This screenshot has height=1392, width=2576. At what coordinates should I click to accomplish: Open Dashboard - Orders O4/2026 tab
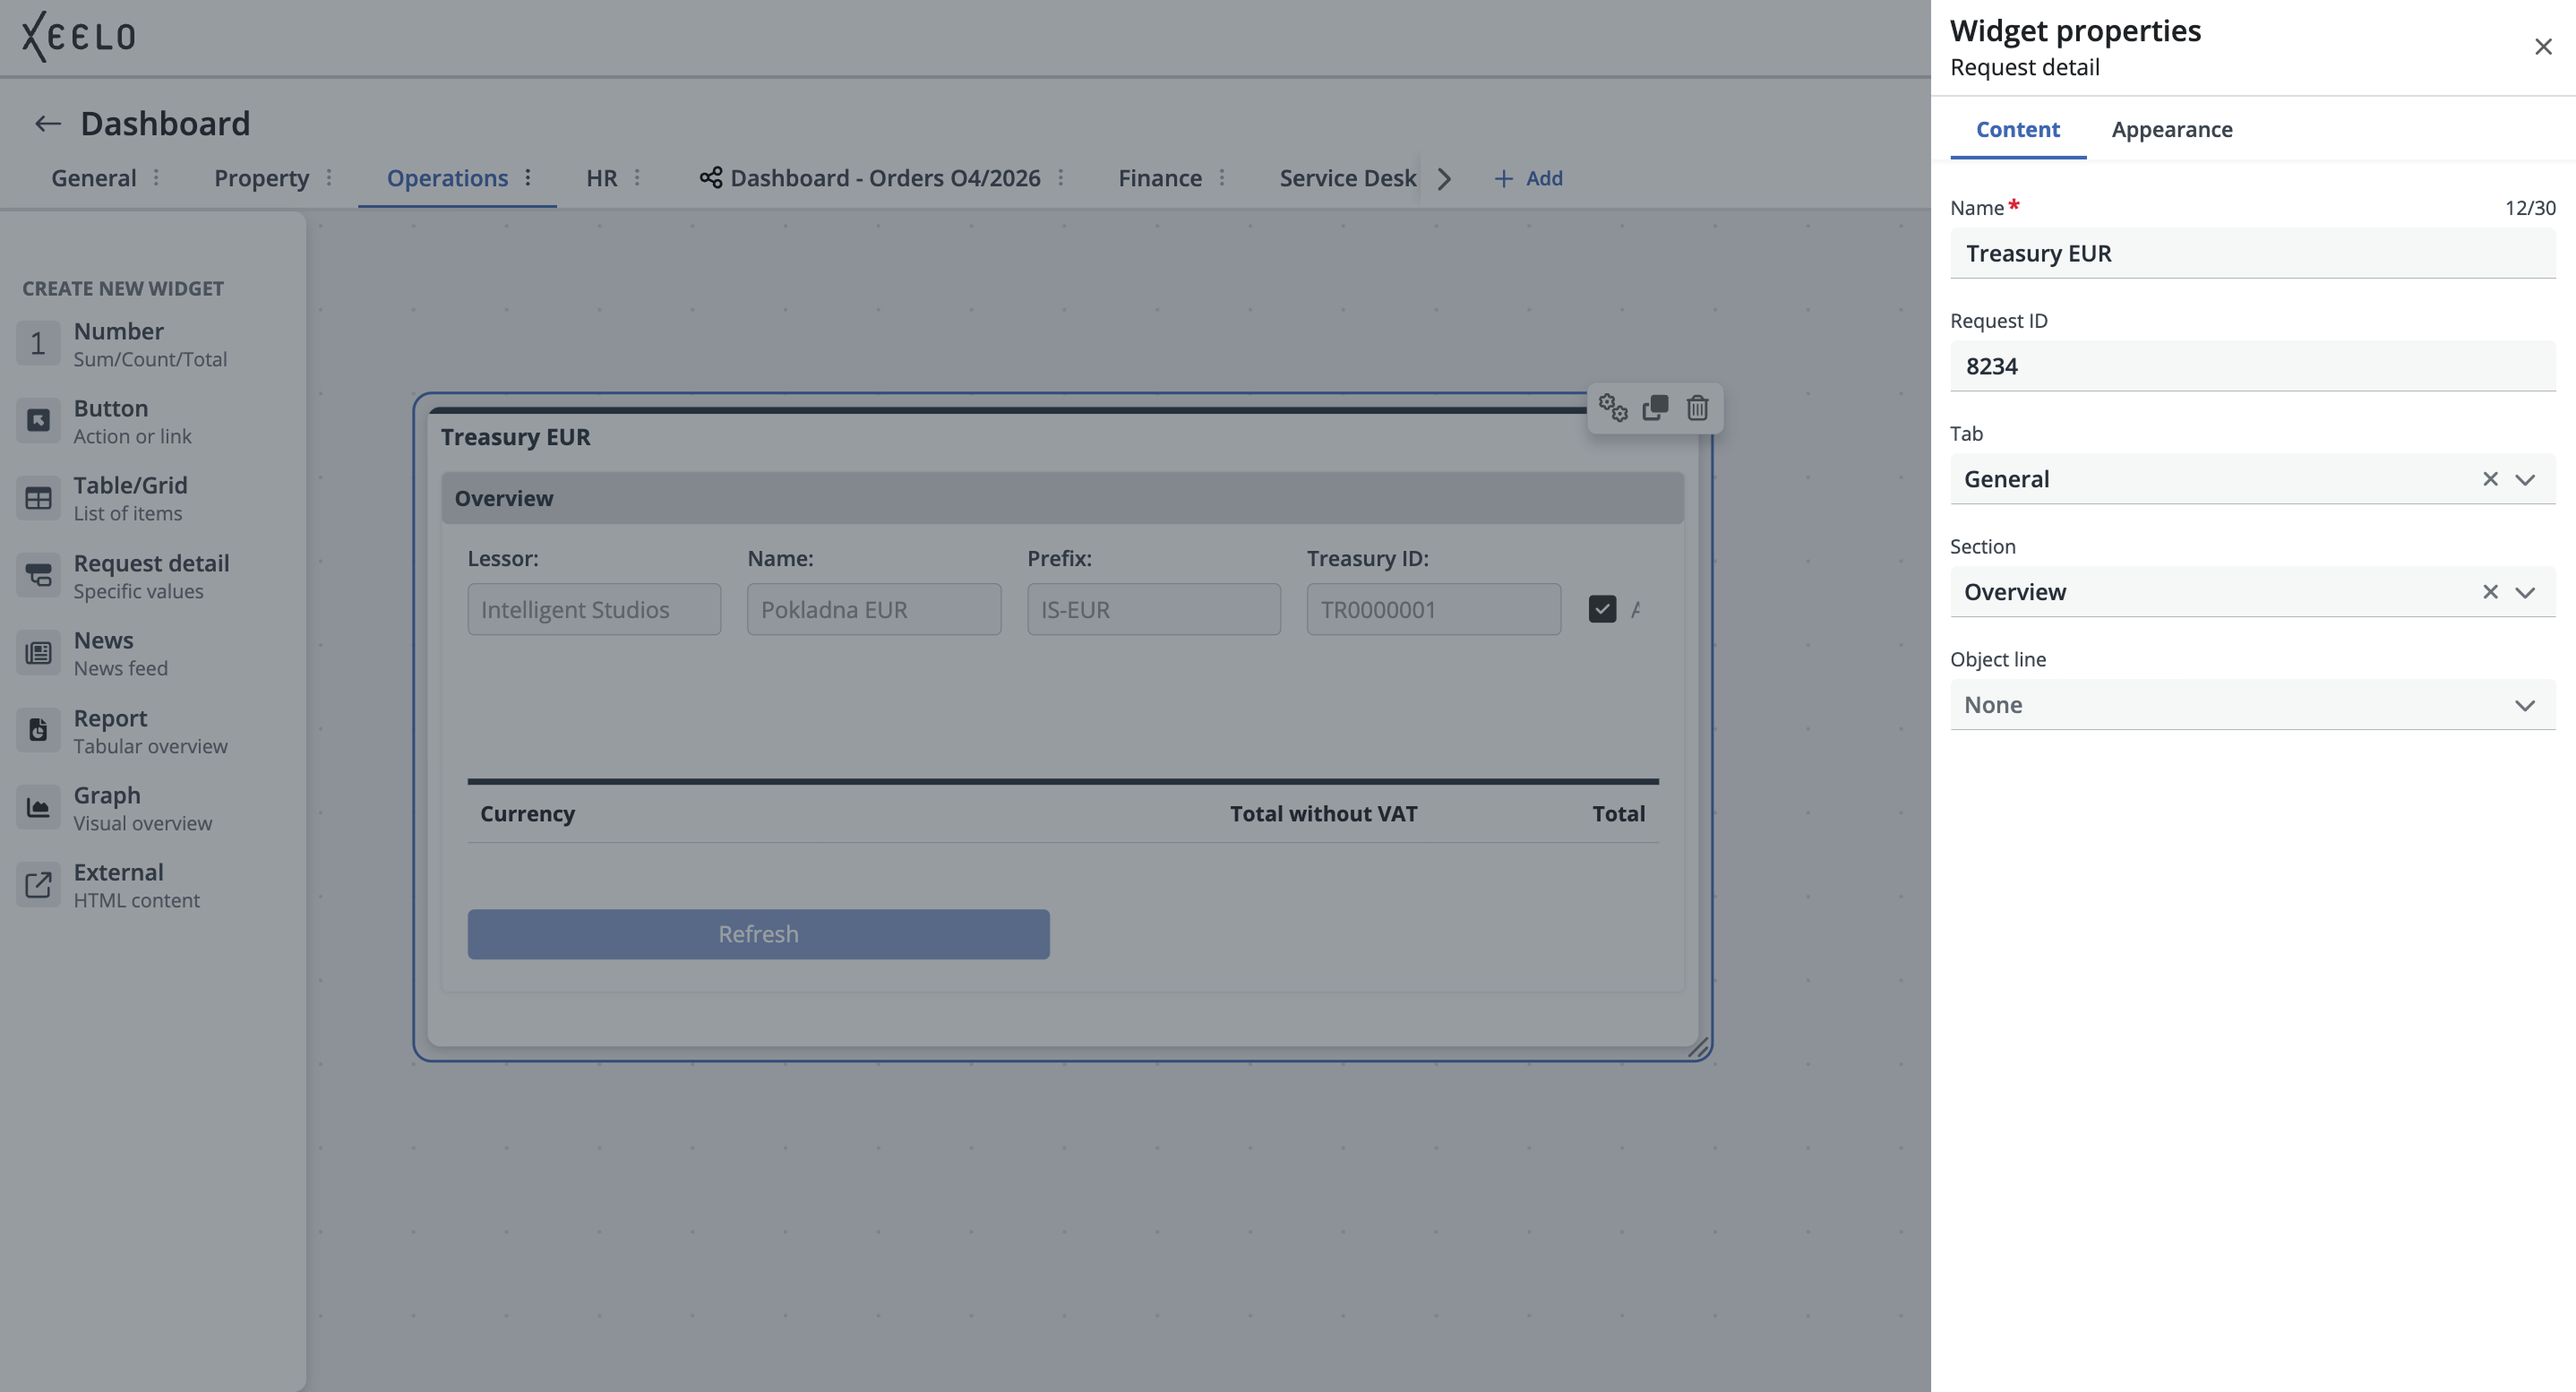coord(885,178)
